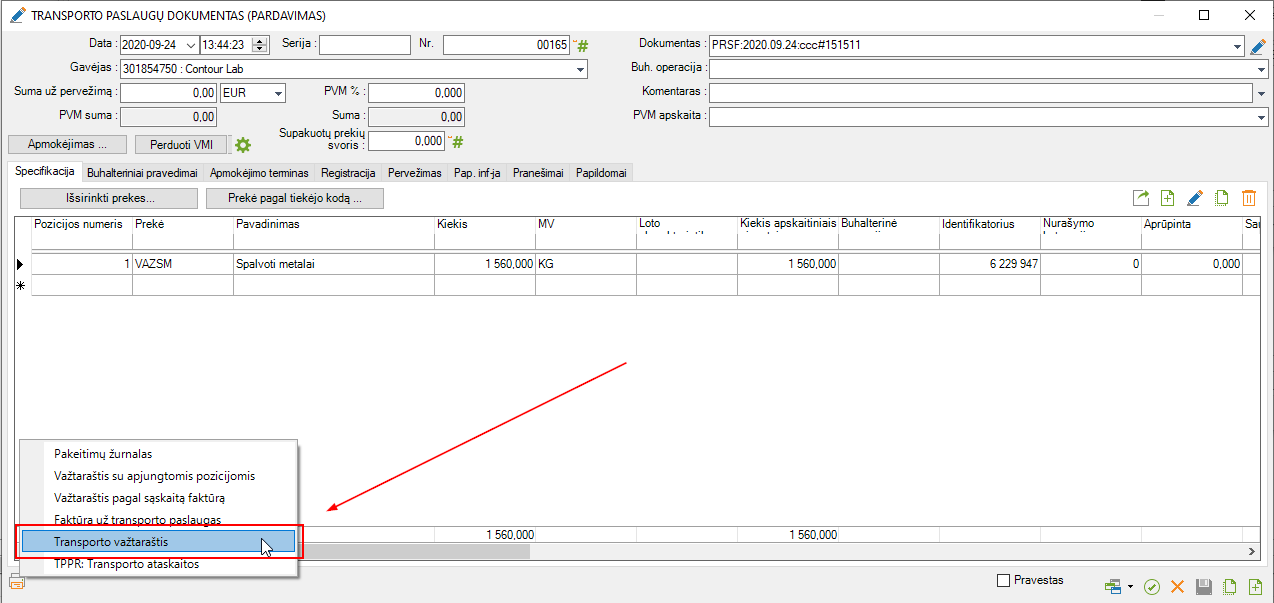Click the green gear icon beside Perduoti VMI

(x=242, y=145)
